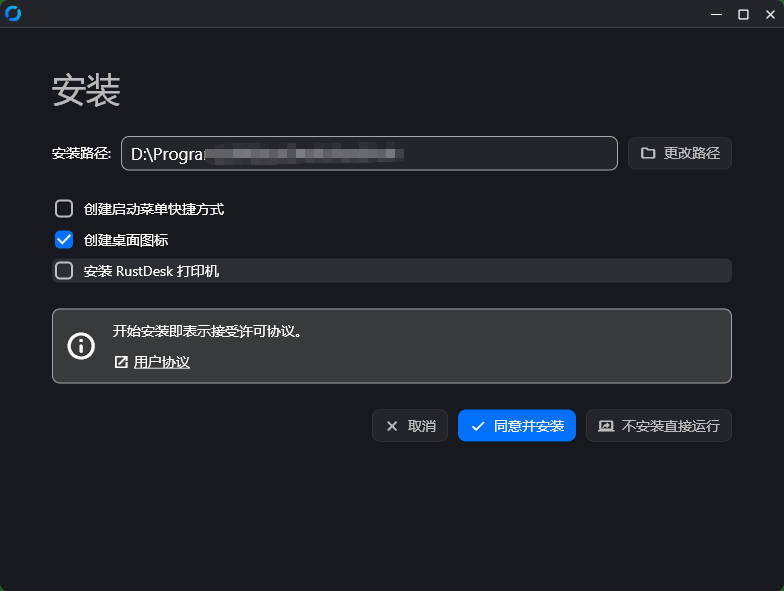Click the external-link icon beside 用户协议
This screenshot has width=784, height=591.
tap(121, 362)
